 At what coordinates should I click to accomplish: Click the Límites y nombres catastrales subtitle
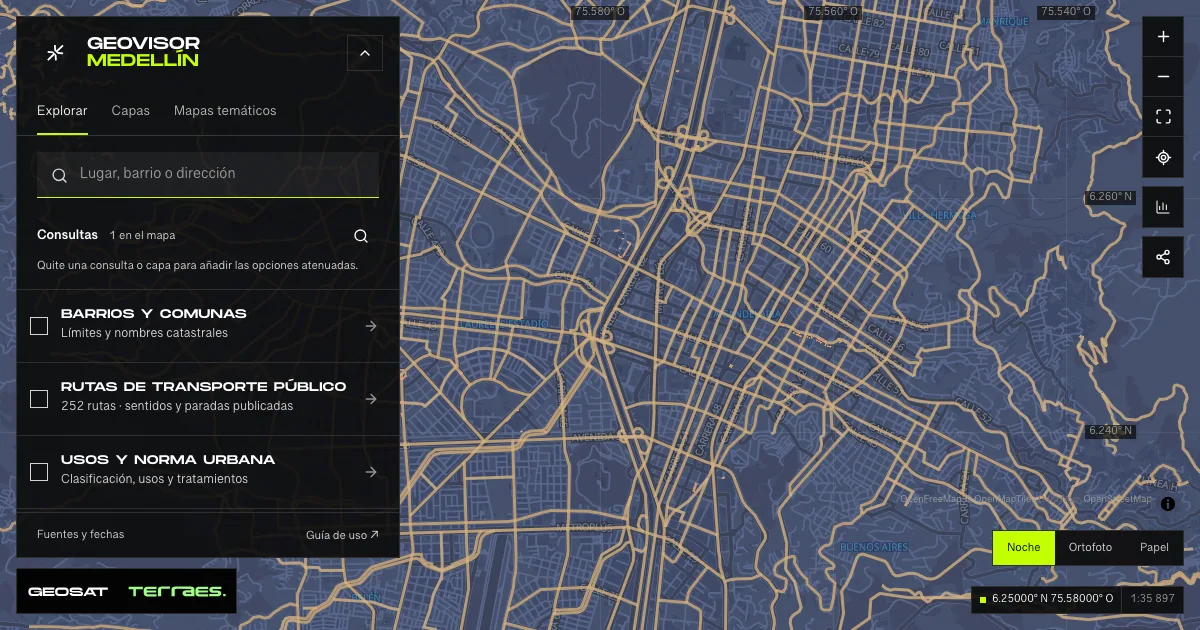tap(144, 333)
